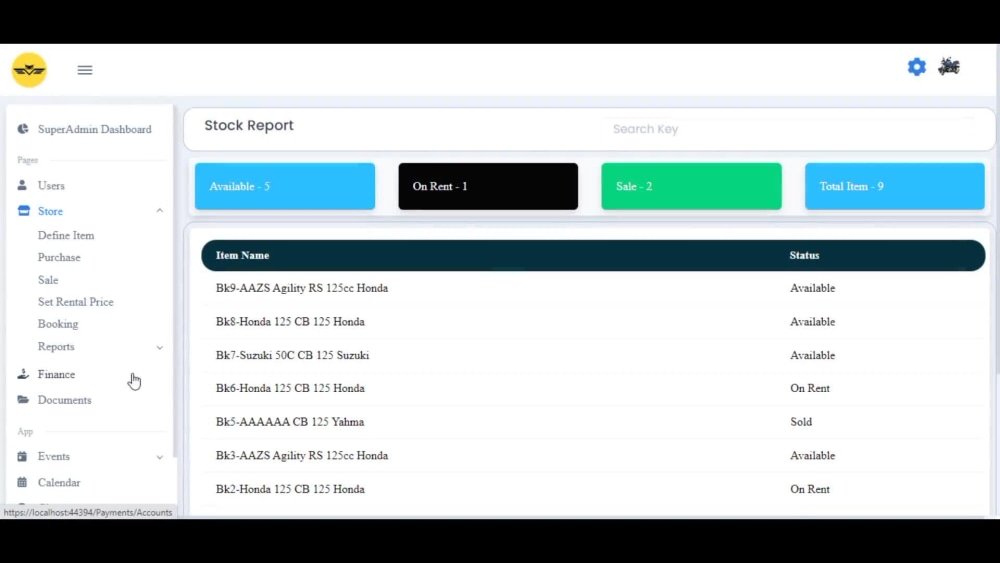
Task: Collapse the Store menu chevron
Action: pos(159,210)
